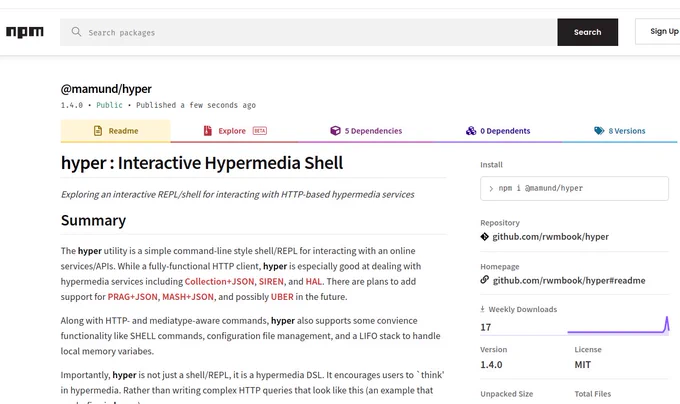The image size is (680, 404).
Task: Open the github.com/rwmbook/hyper#readme homepage link
Action: [x=569, y=280]
